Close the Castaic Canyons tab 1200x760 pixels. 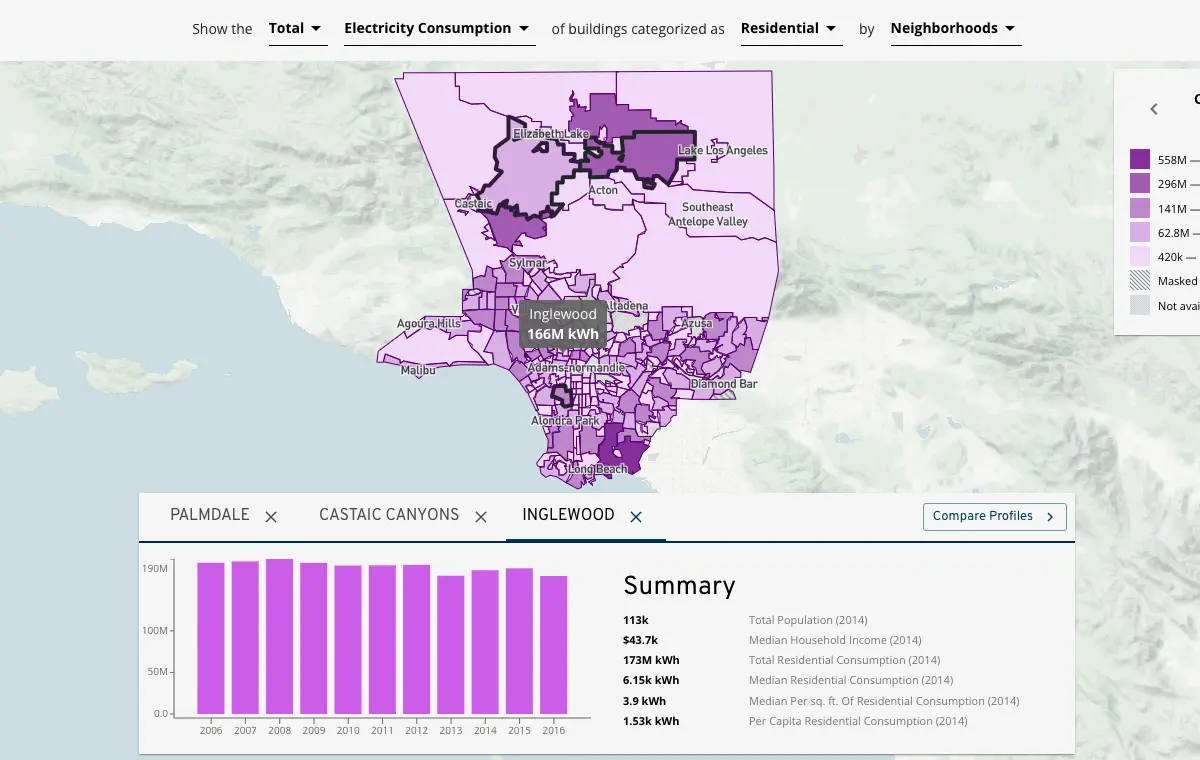coord(481,517)
